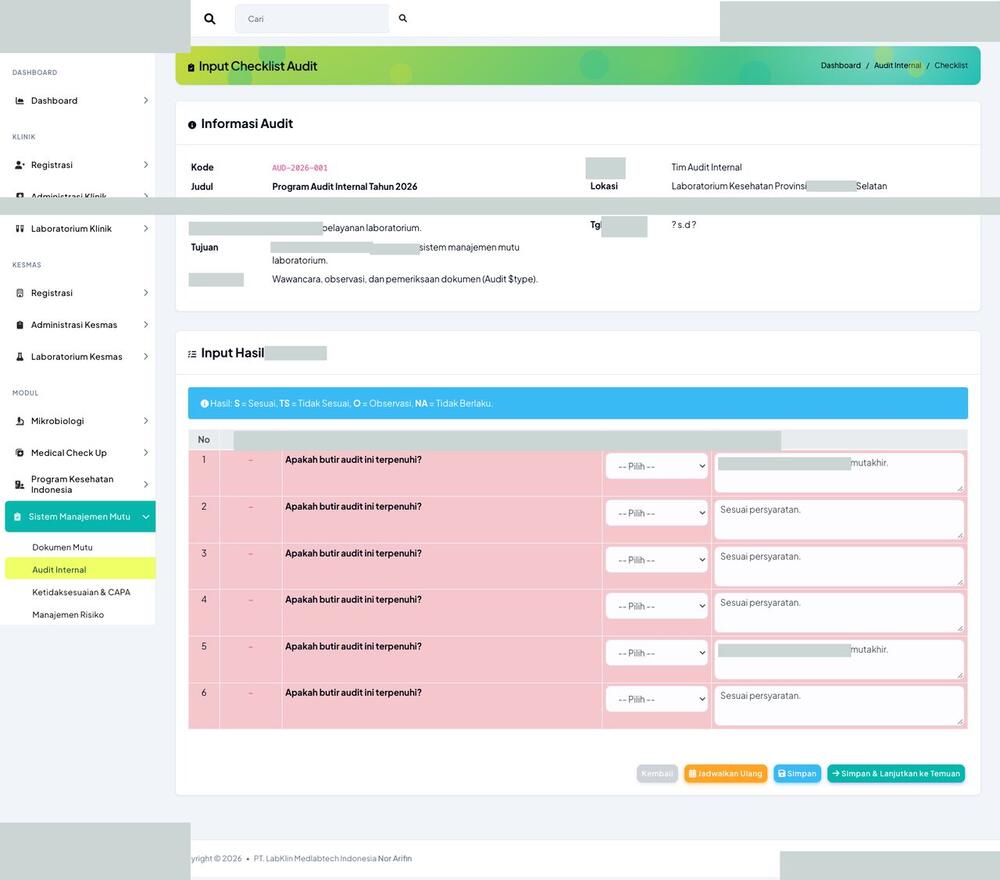Go to Audit Internal breadcrumb link
This screenshot has width=1000, height=880.
pos(897,66)
